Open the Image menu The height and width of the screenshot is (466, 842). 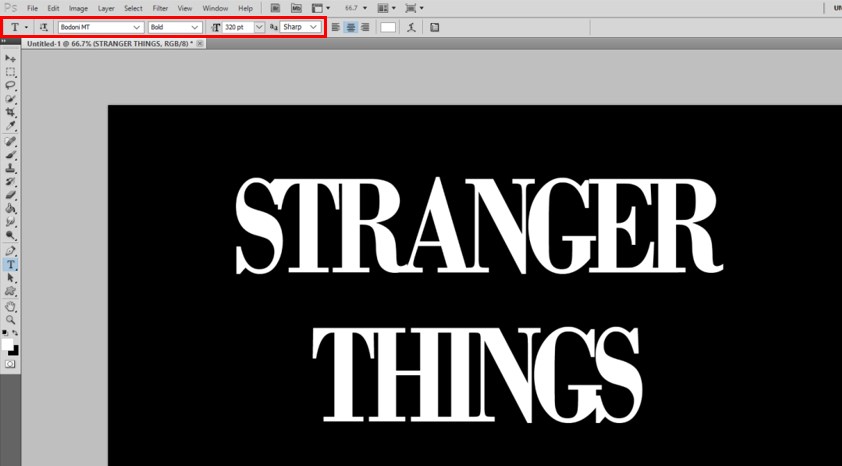point(78,9)
